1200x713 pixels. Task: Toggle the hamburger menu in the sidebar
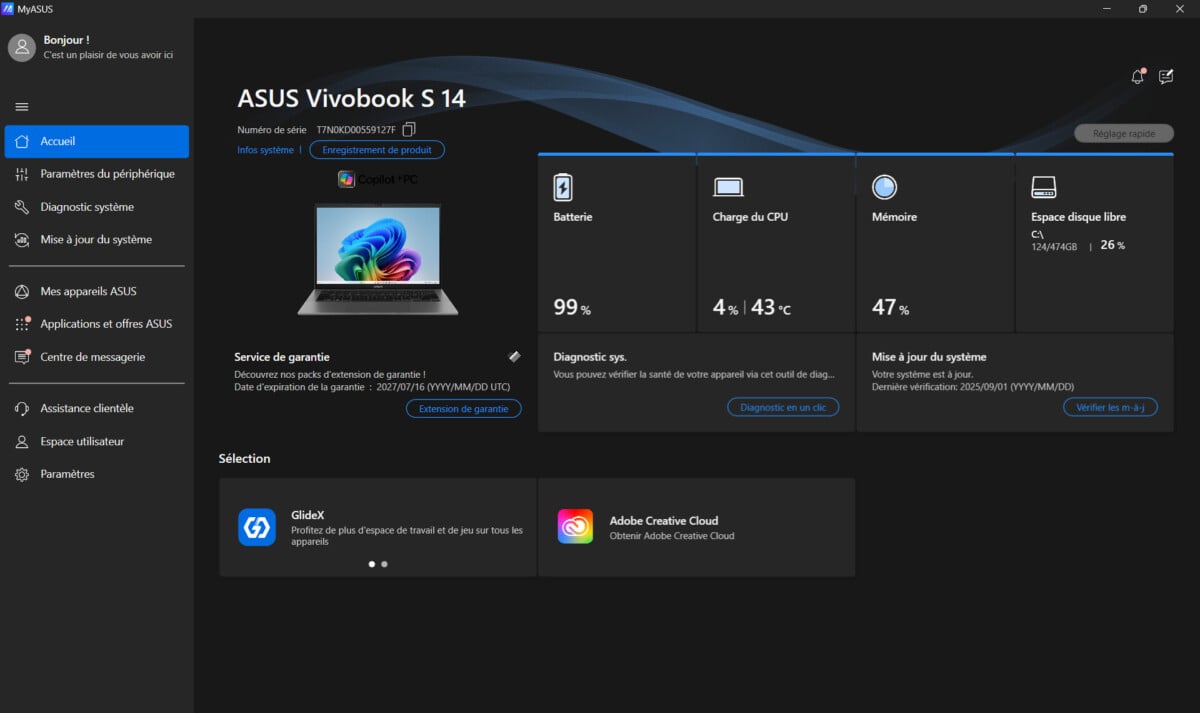(21, 107)
